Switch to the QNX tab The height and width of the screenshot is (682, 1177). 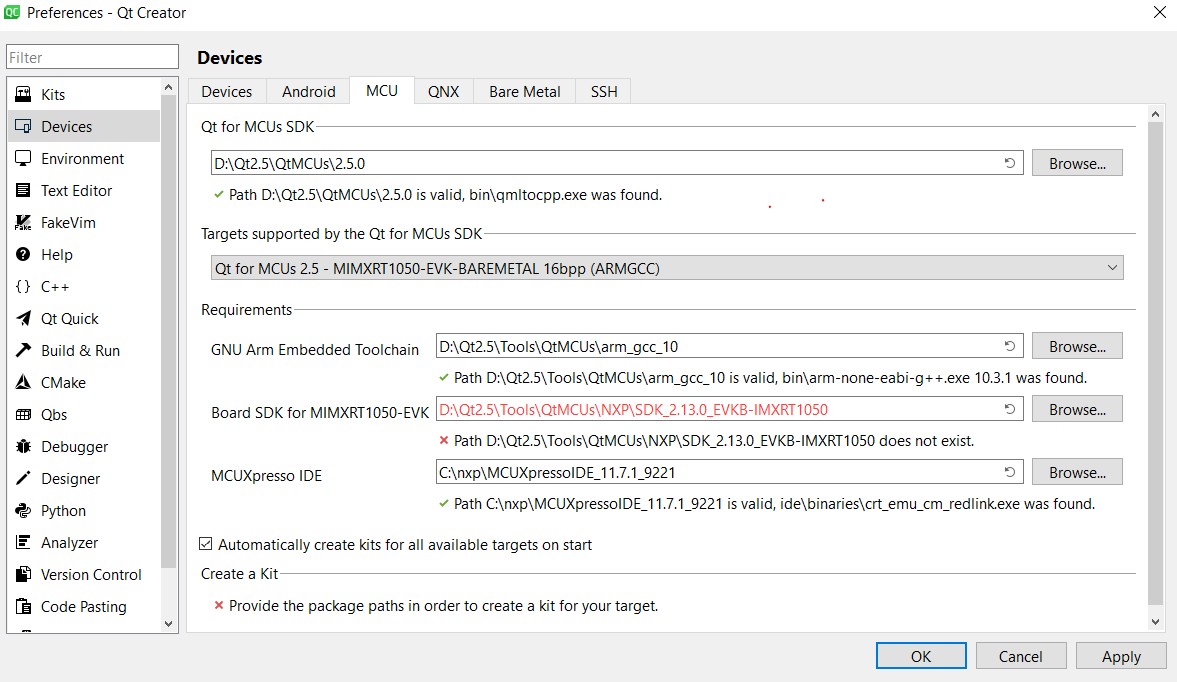pyautogui.click(x=444, y=92)
